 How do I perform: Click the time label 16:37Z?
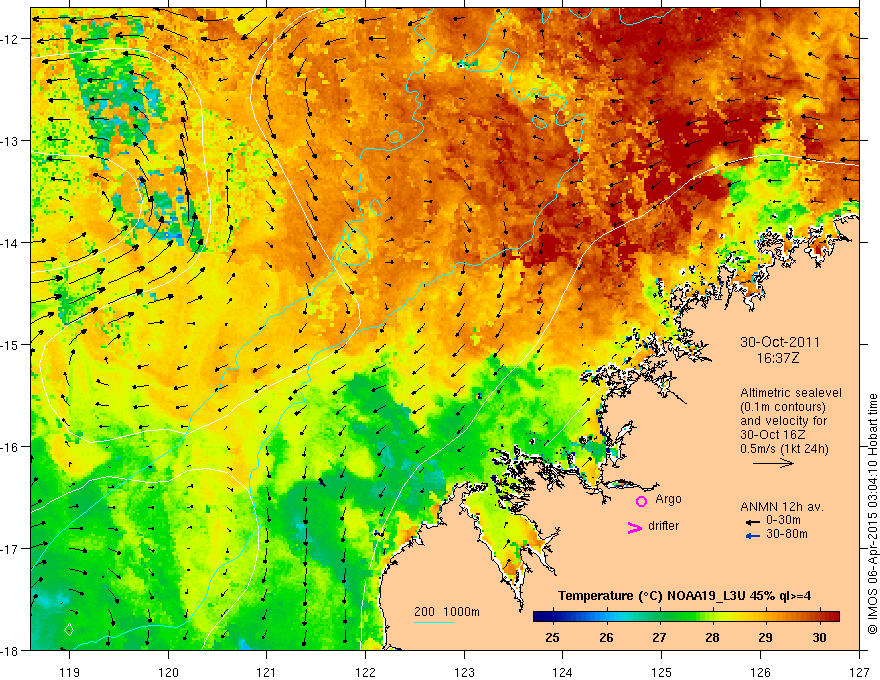[777, 358]
